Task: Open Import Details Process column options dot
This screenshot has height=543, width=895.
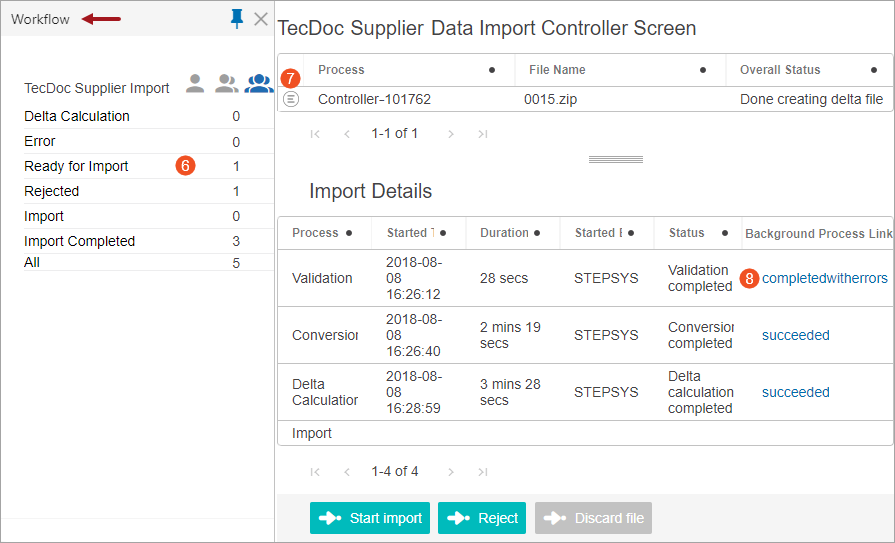Action: (349, 232)
